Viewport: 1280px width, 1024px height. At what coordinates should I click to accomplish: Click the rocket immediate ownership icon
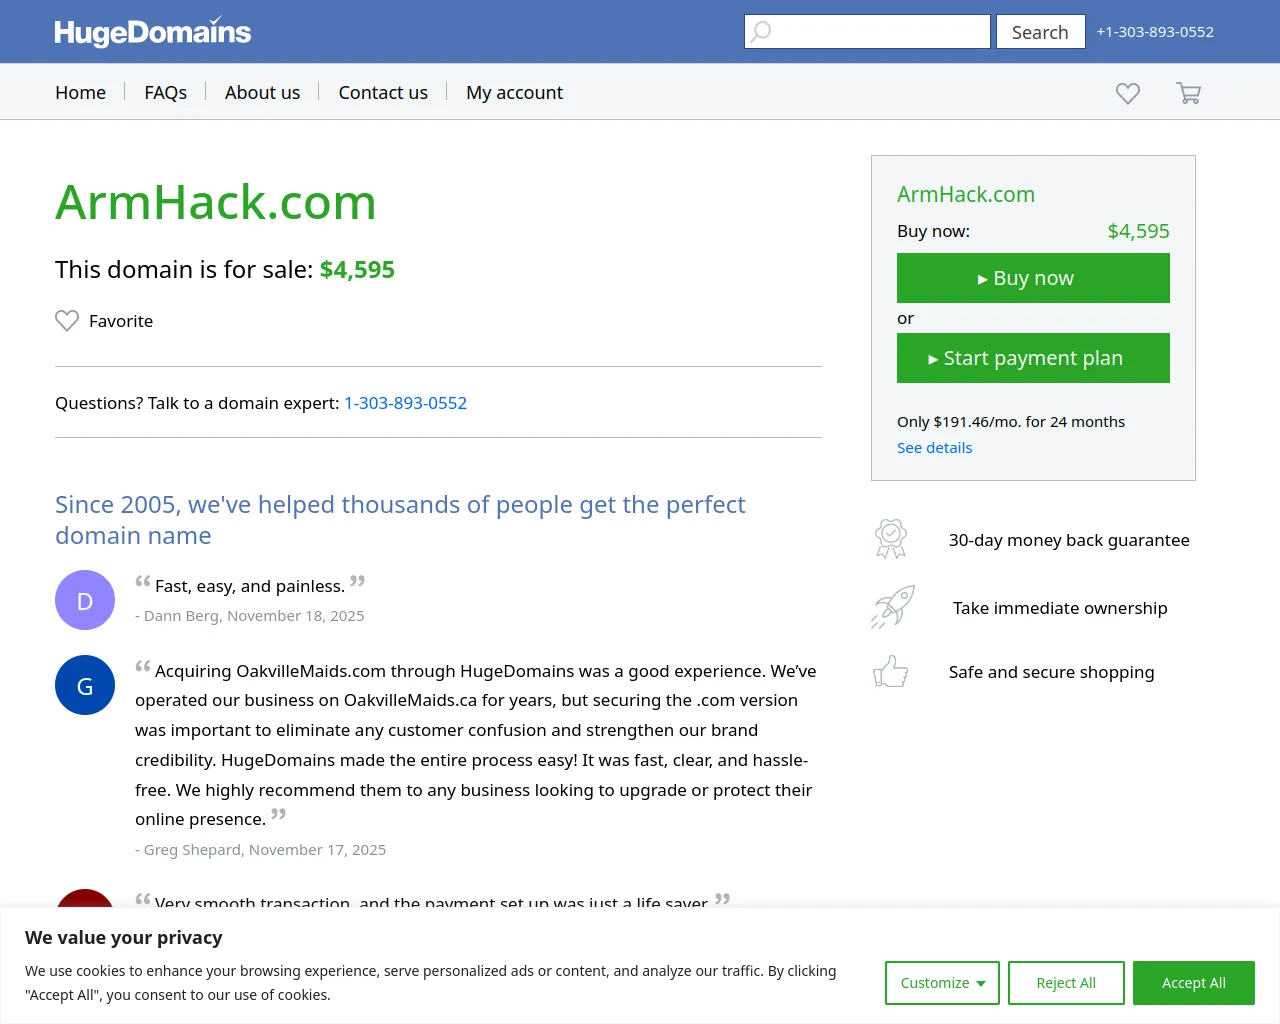(893, 607)
